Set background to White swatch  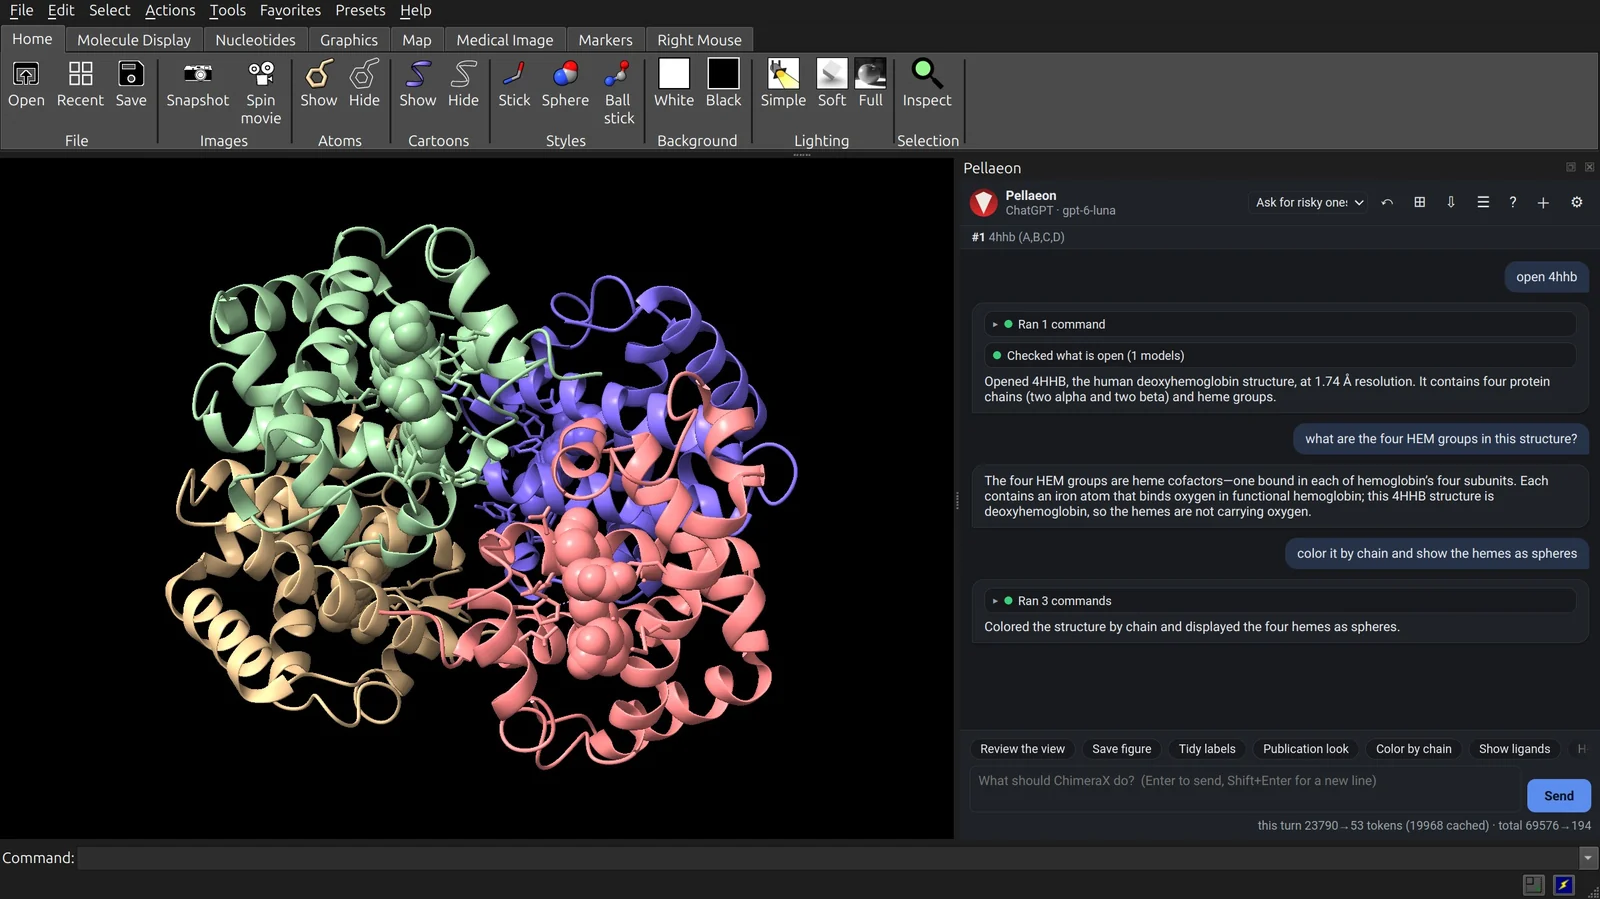(674, 74)
